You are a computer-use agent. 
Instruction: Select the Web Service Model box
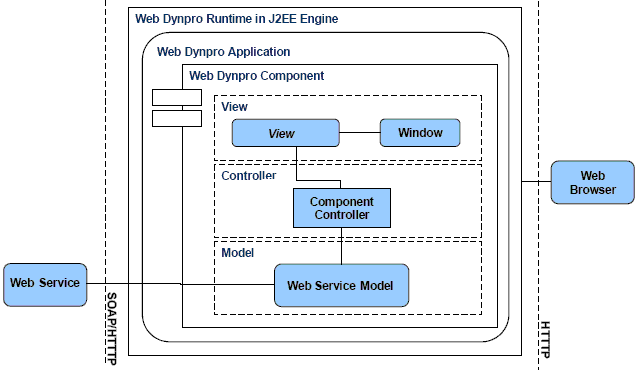click(342, 285)
